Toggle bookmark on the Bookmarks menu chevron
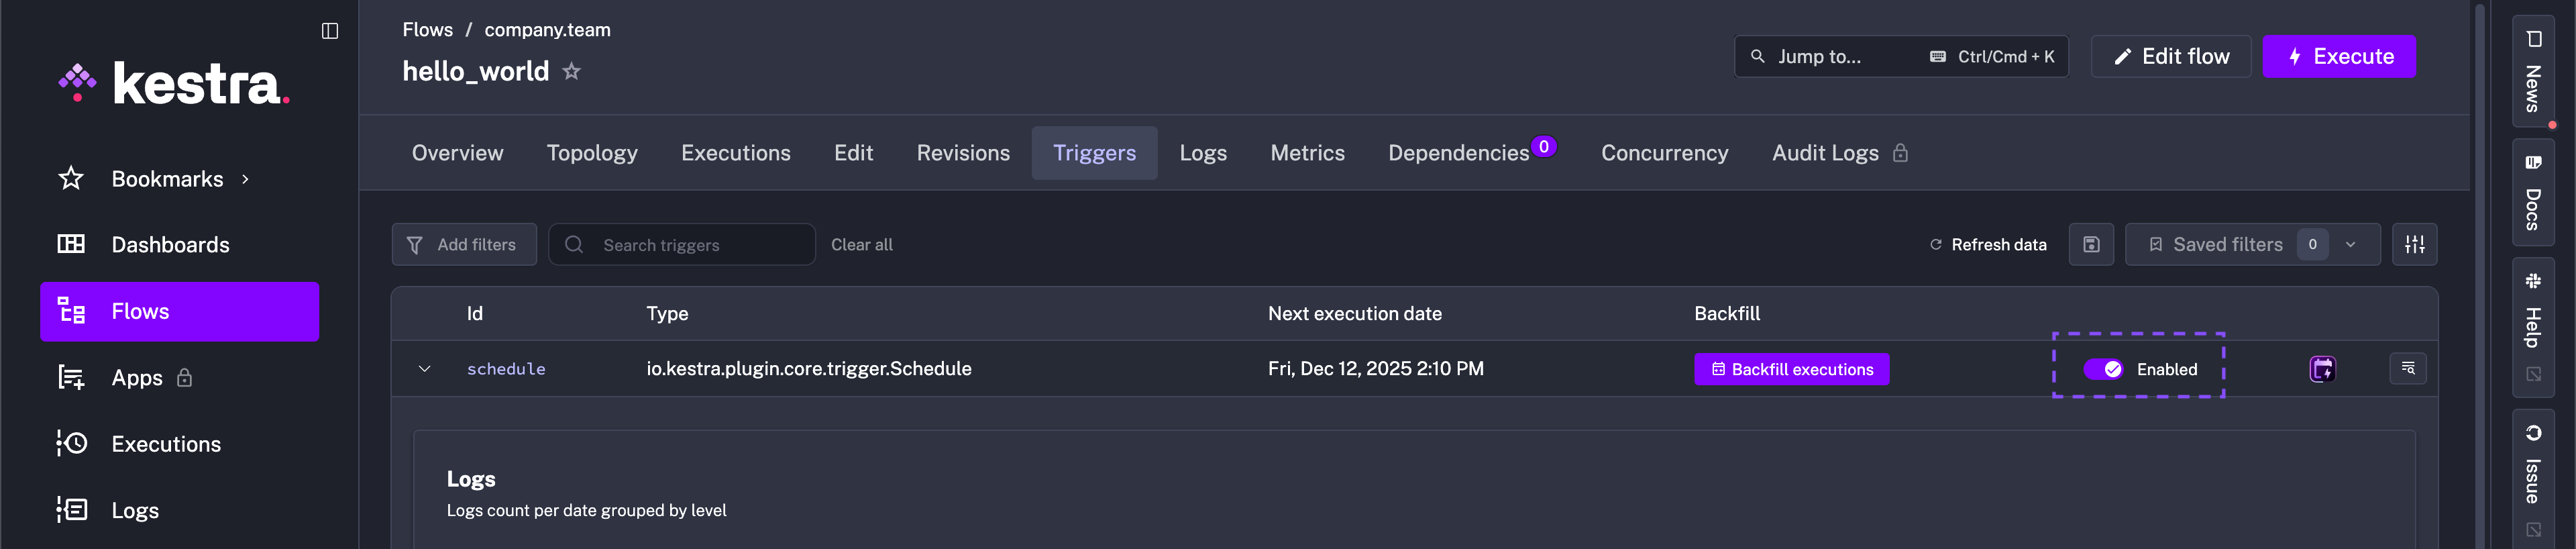Image resolution: width=2576 pixels, height=549 pixels. point(245,178)
